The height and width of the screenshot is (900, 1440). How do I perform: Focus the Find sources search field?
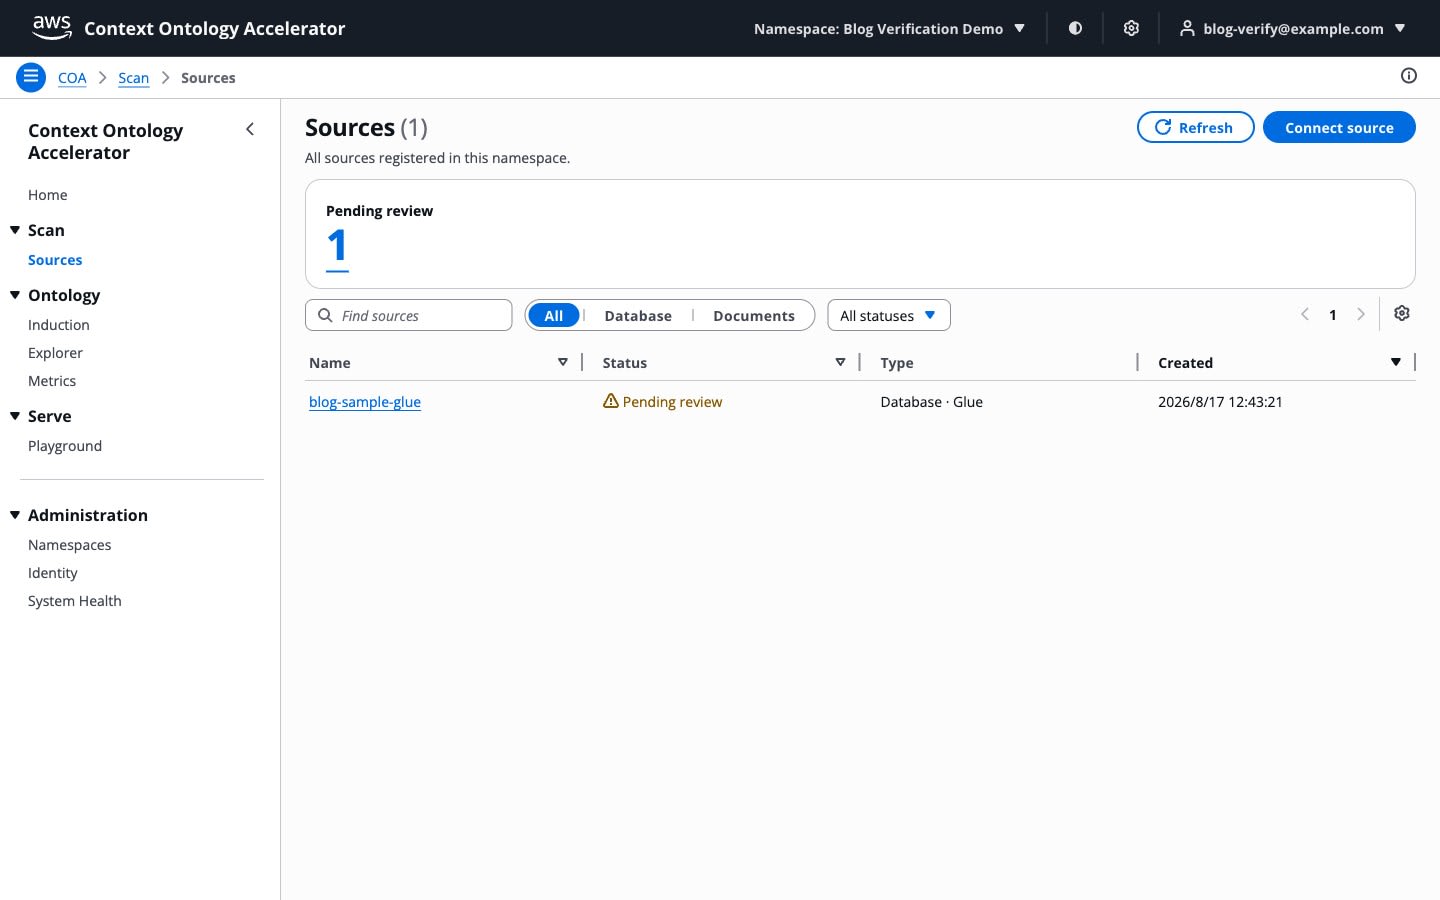click(408, 315)
